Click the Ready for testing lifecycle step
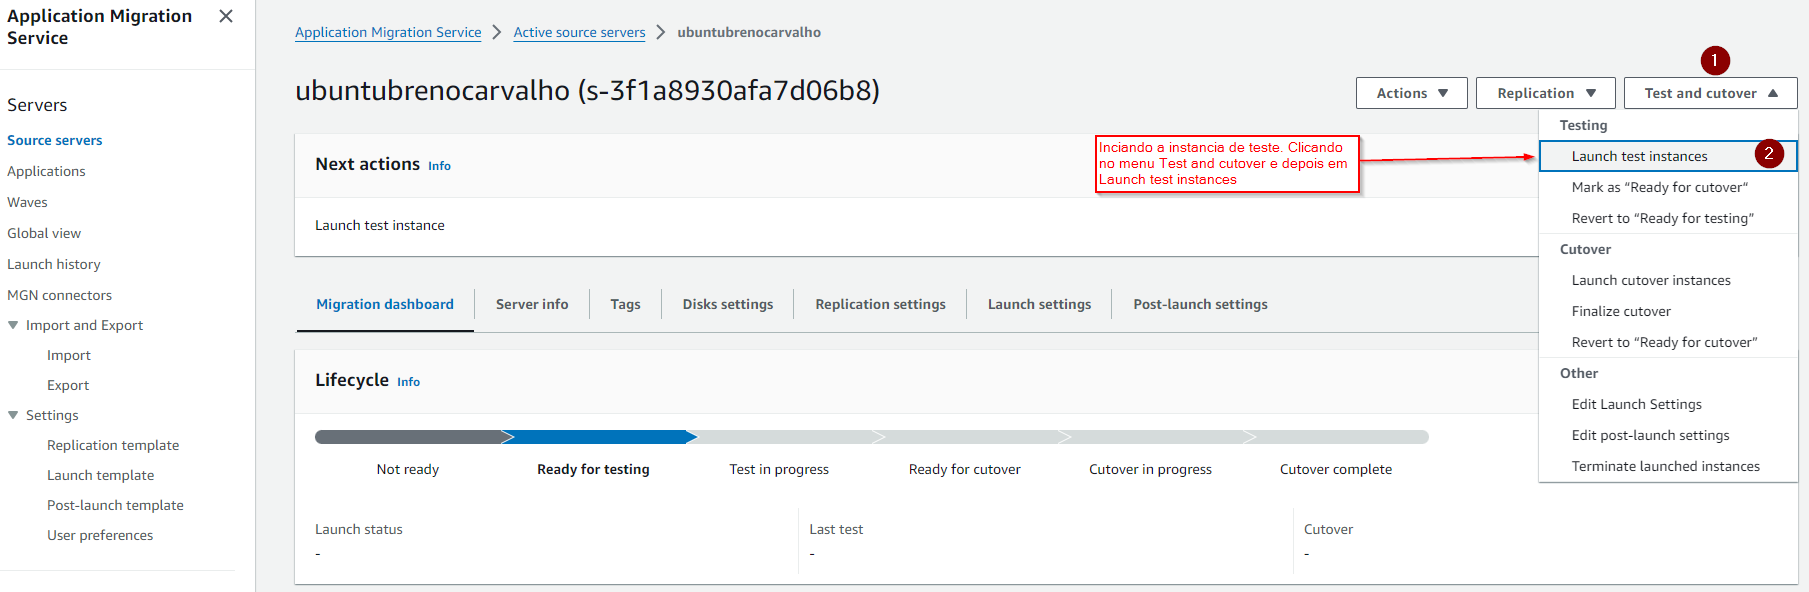 click(x=593, y=469)
